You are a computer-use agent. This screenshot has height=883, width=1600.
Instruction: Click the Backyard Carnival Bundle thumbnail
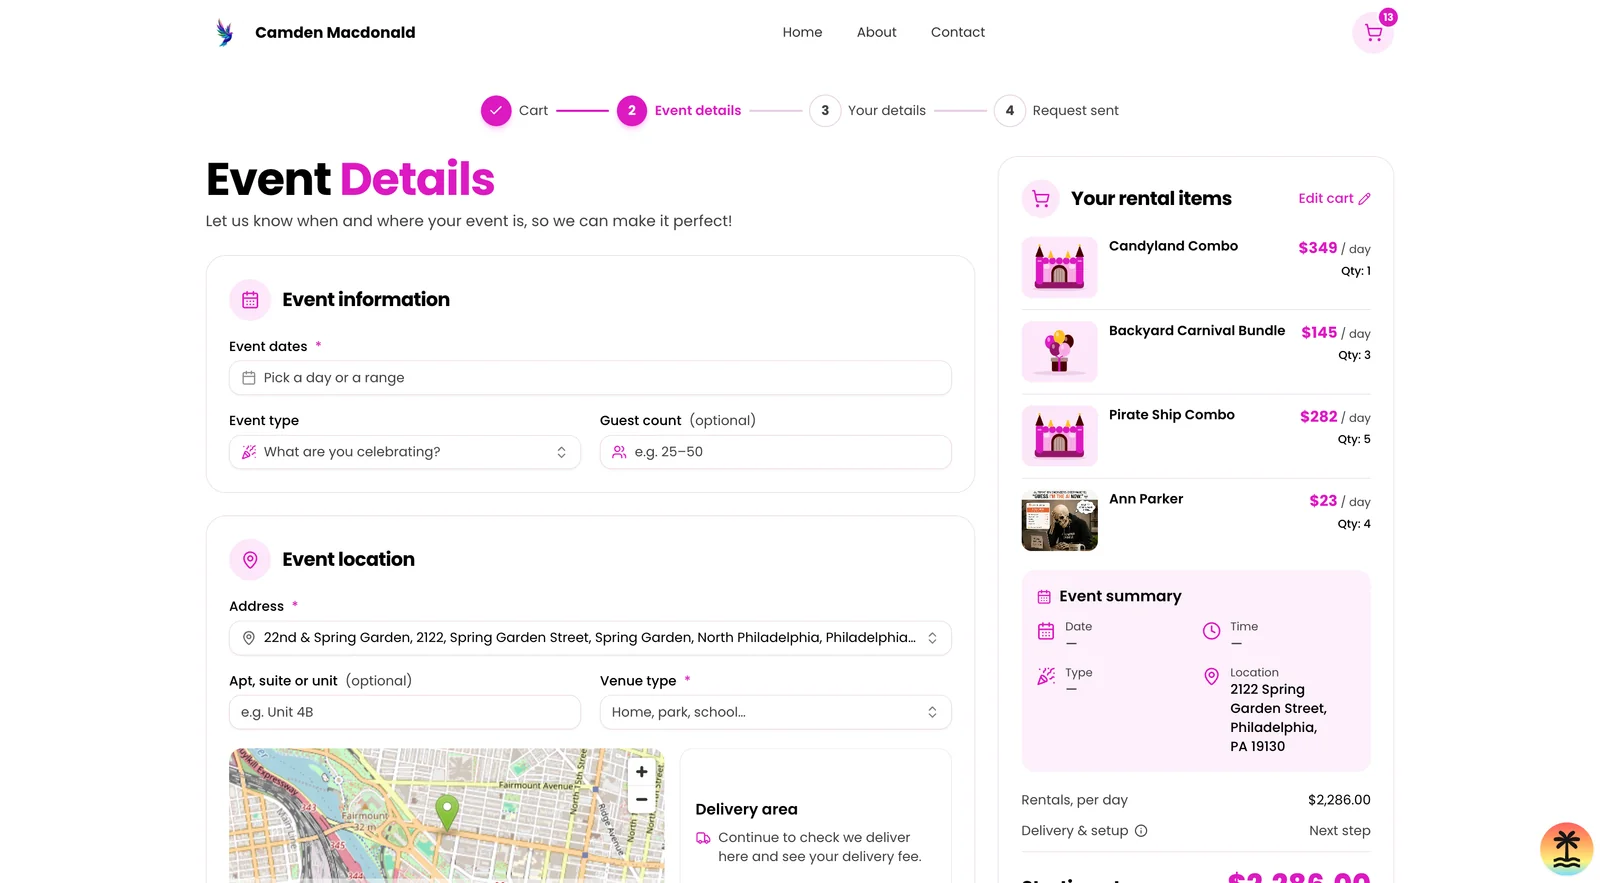click(1059, 352)
